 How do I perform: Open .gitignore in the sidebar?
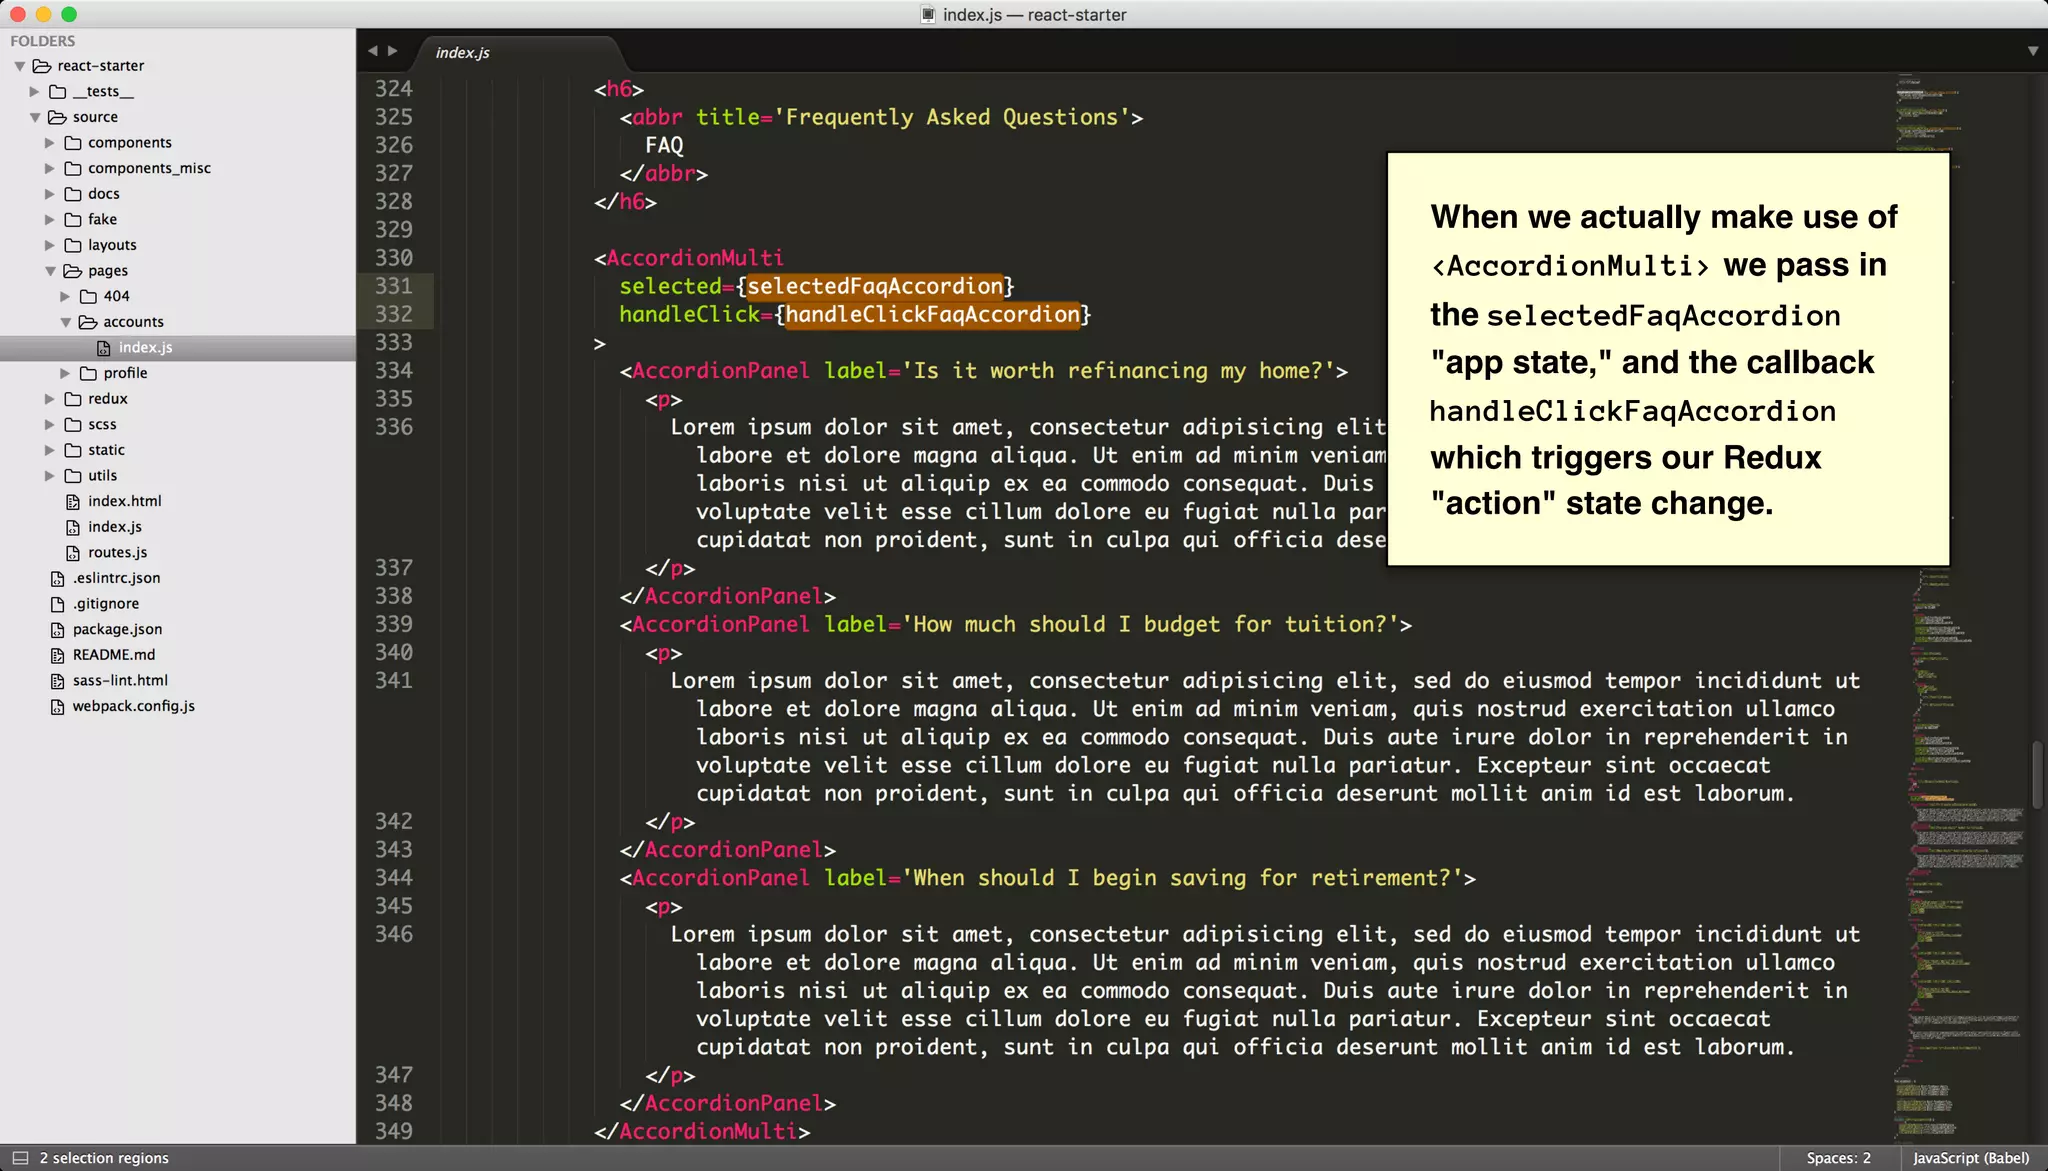[x=105, y=604]
